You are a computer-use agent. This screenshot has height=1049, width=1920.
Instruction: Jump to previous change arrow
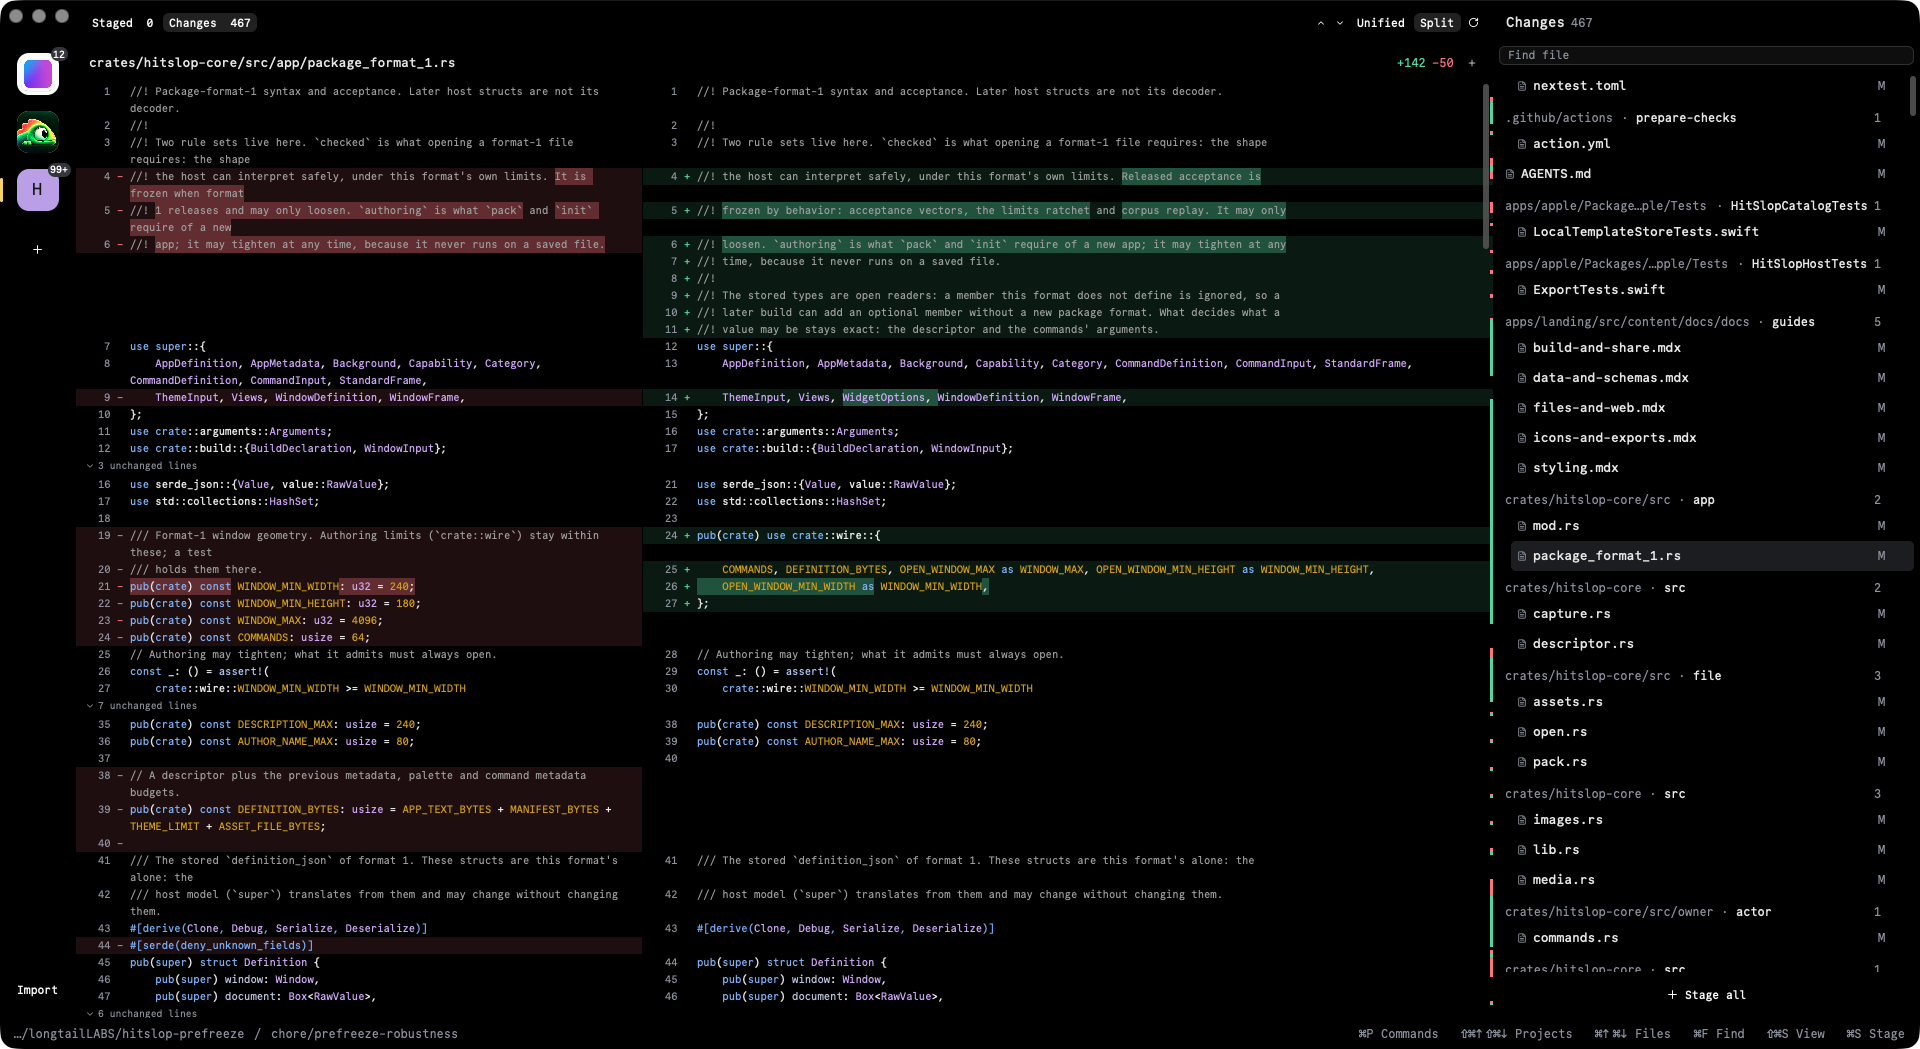pos(1321,23)
